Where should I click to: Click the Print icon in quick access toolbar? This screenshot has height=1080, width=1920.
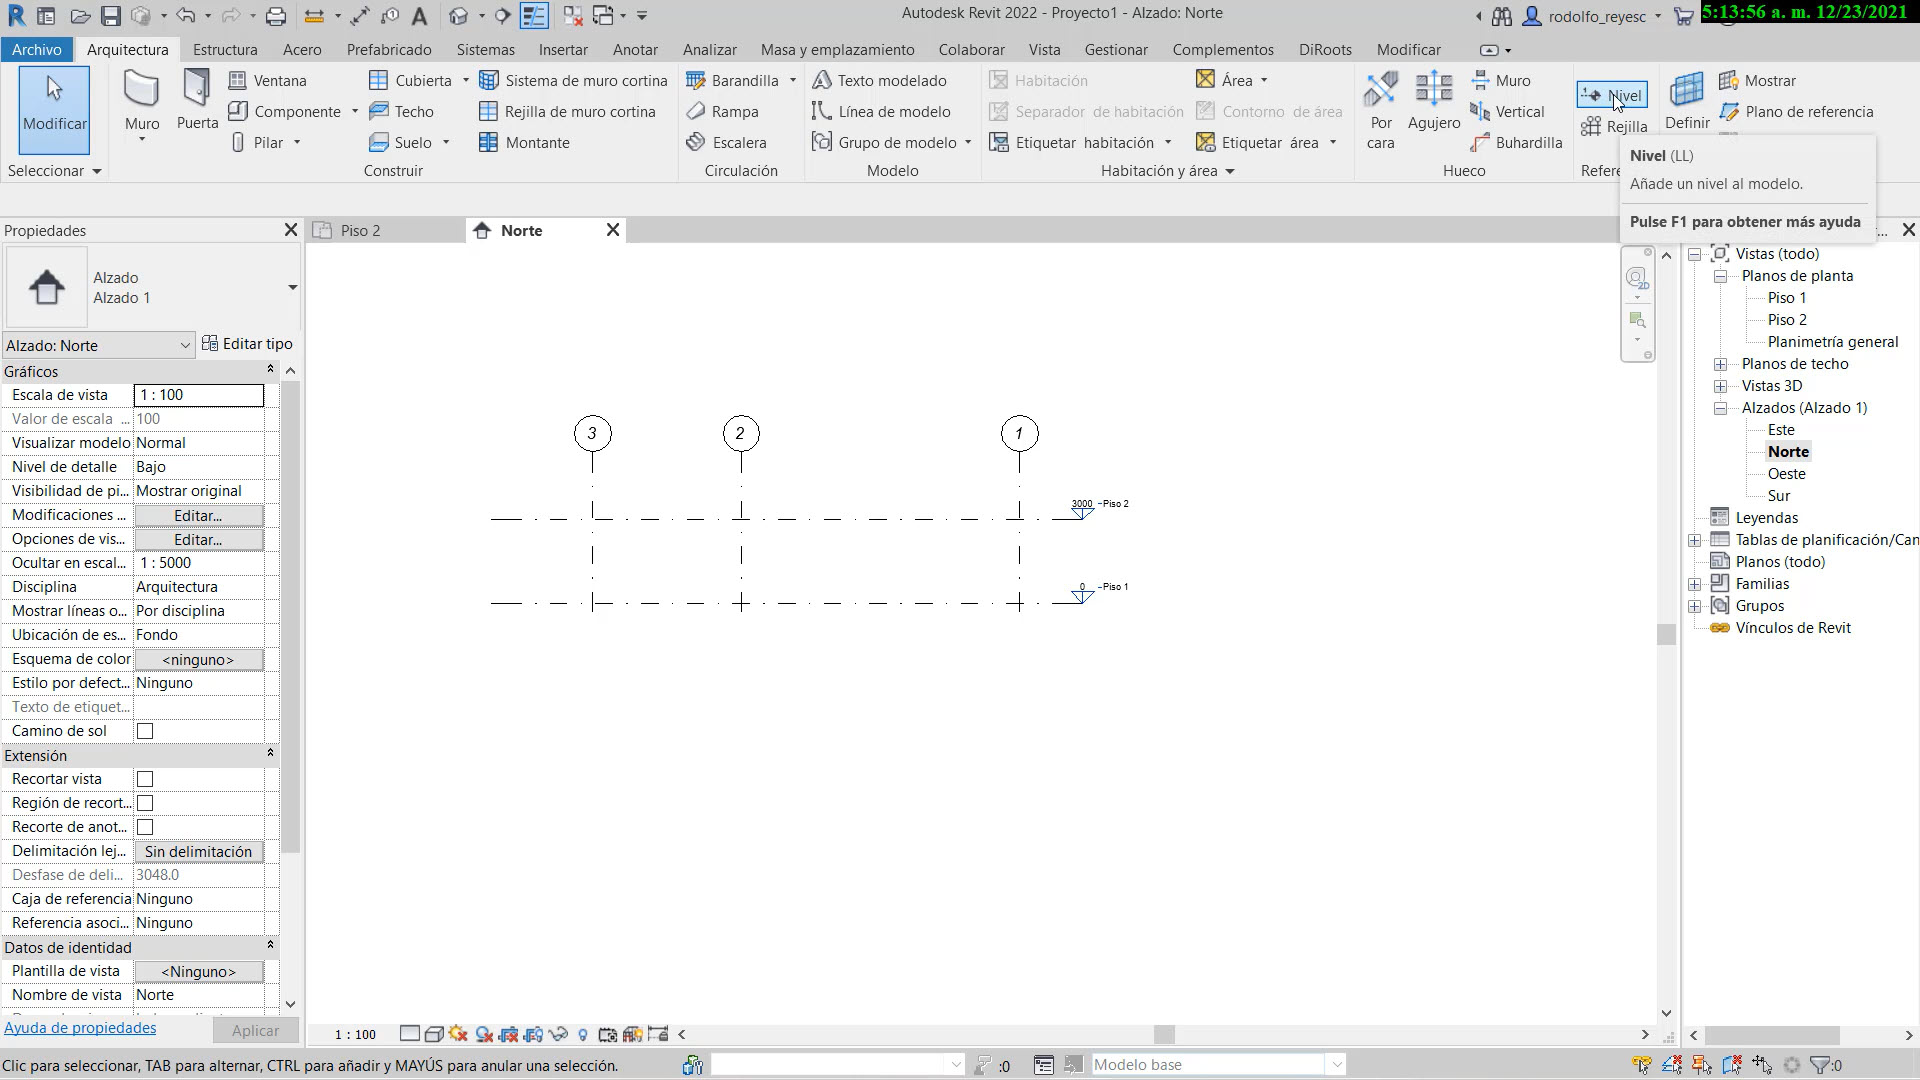tap(276, 16)
